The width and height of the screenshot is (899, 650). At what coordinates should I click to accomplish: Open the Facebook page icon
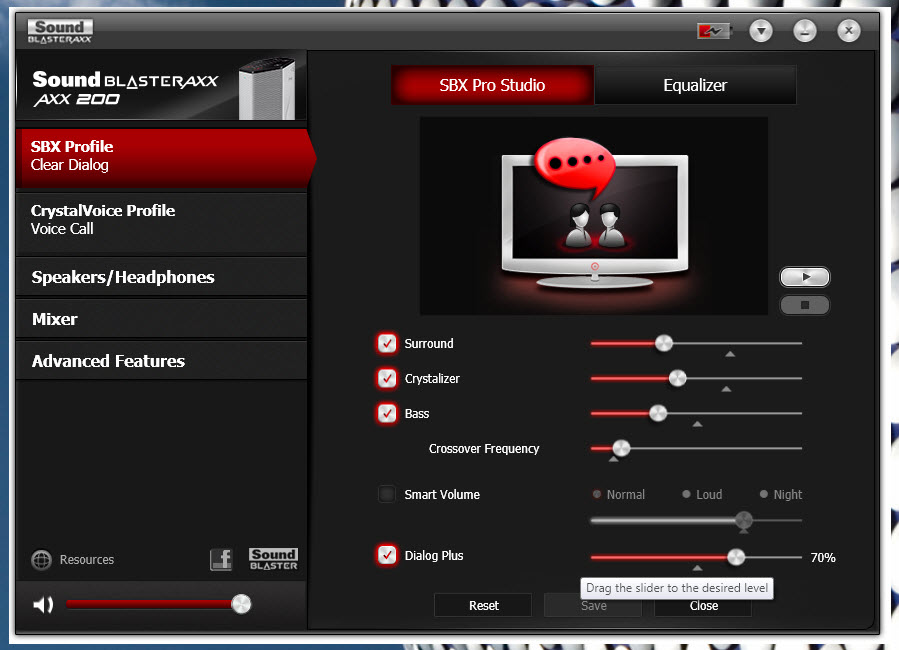221,559
